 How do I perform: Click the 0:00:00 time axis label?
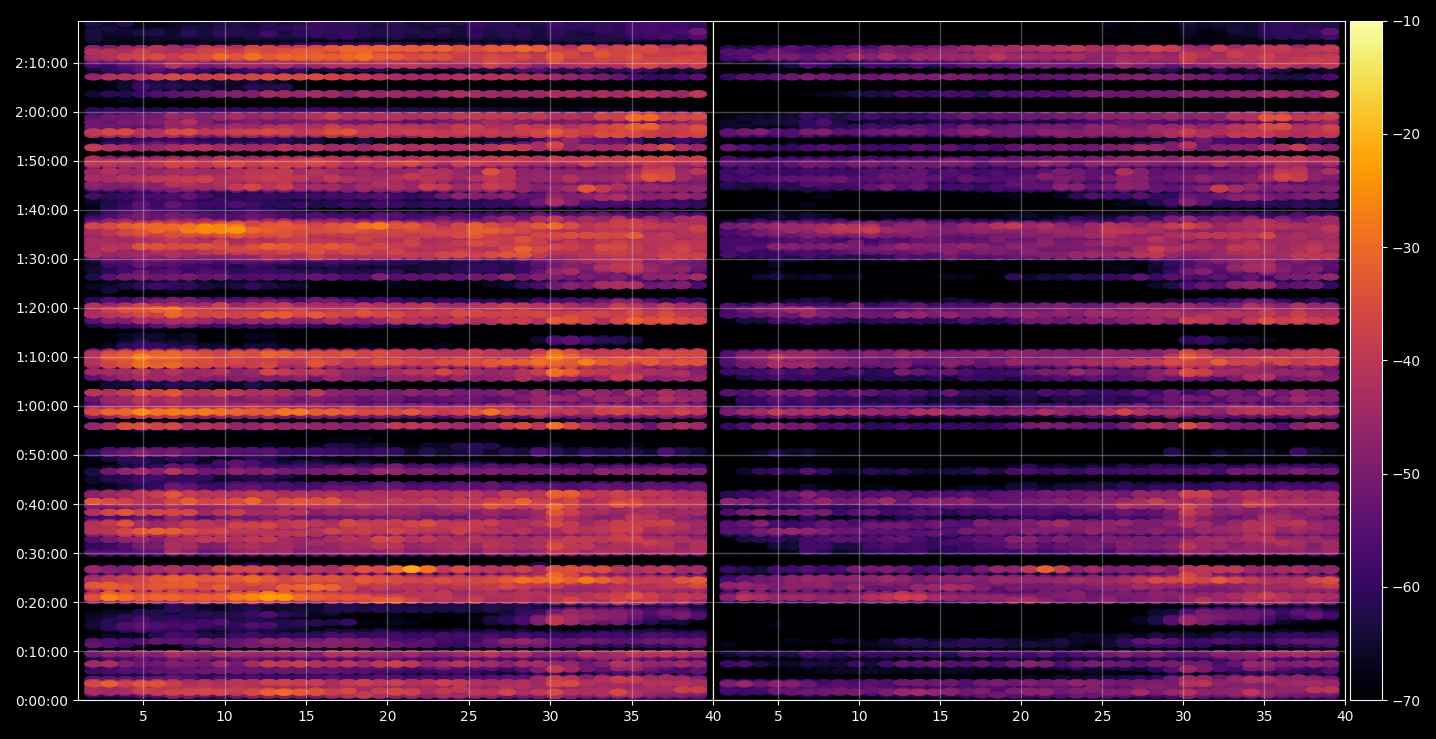pos(42,700)
